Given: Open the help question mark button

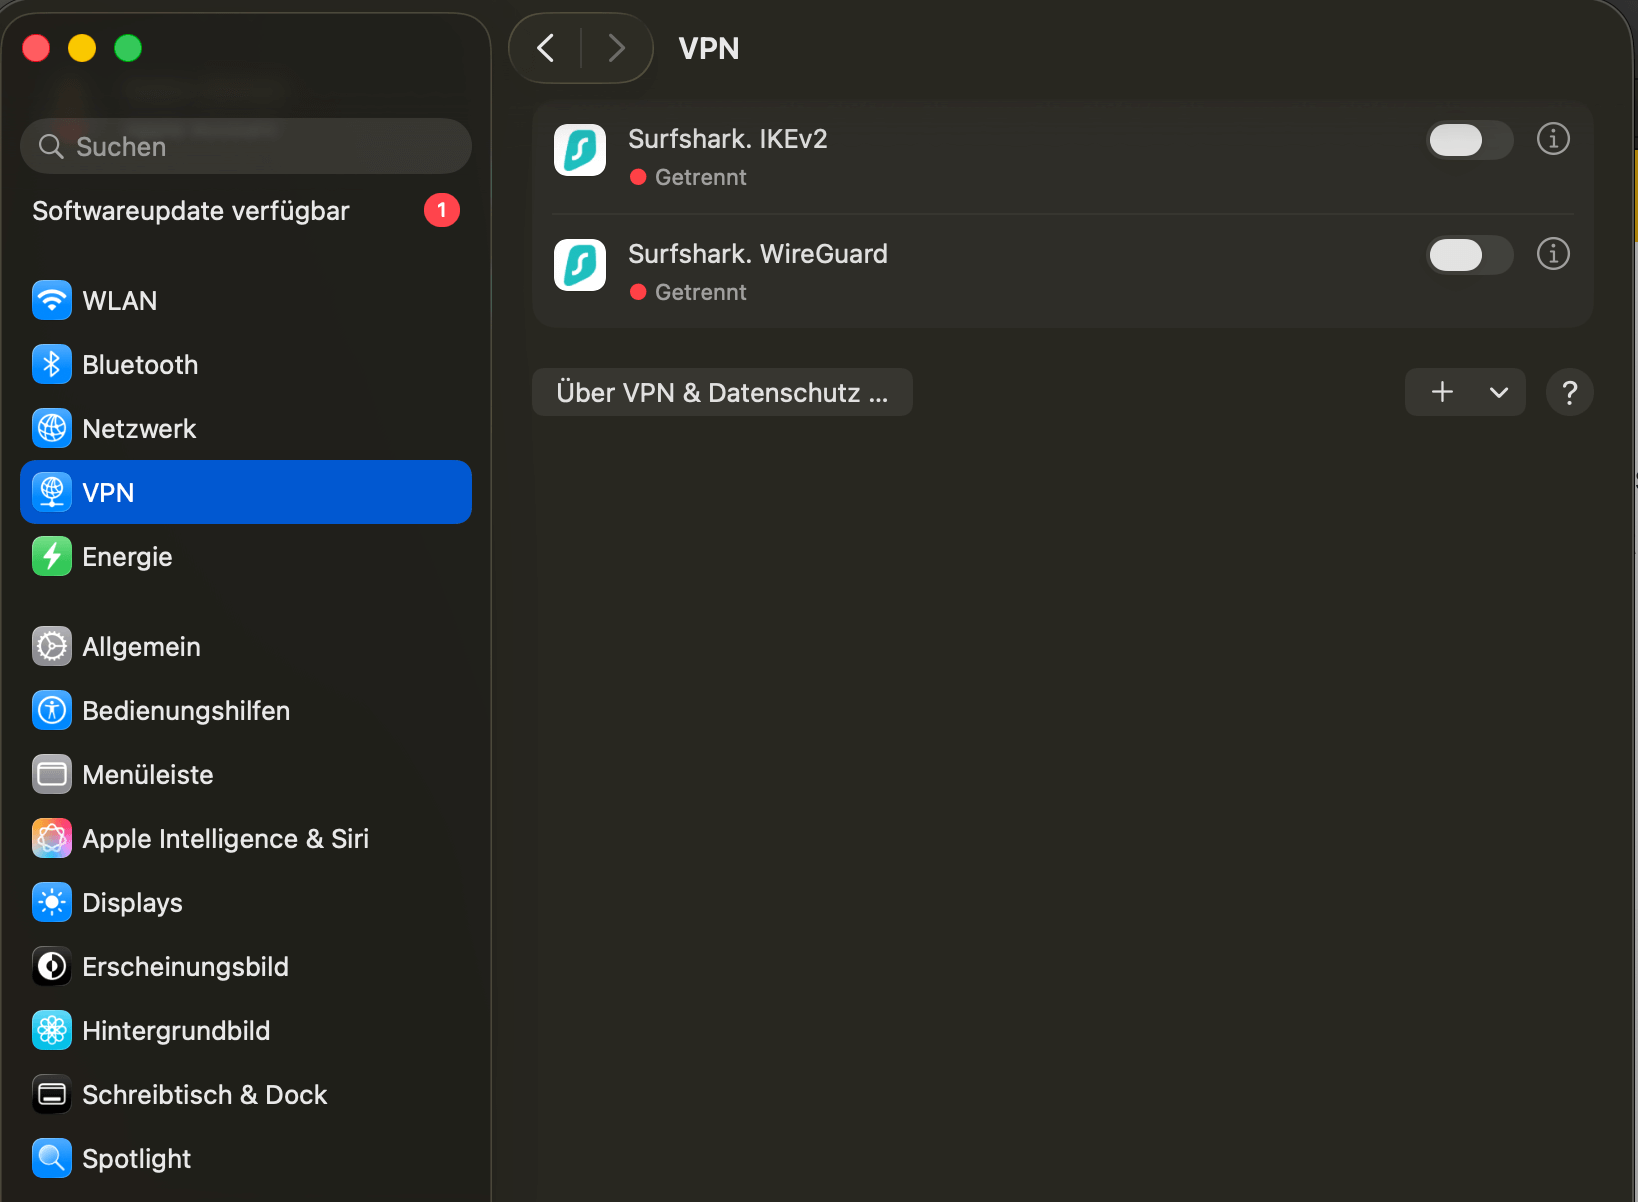Looking at the screenshot, I should tap(1569, 392).
